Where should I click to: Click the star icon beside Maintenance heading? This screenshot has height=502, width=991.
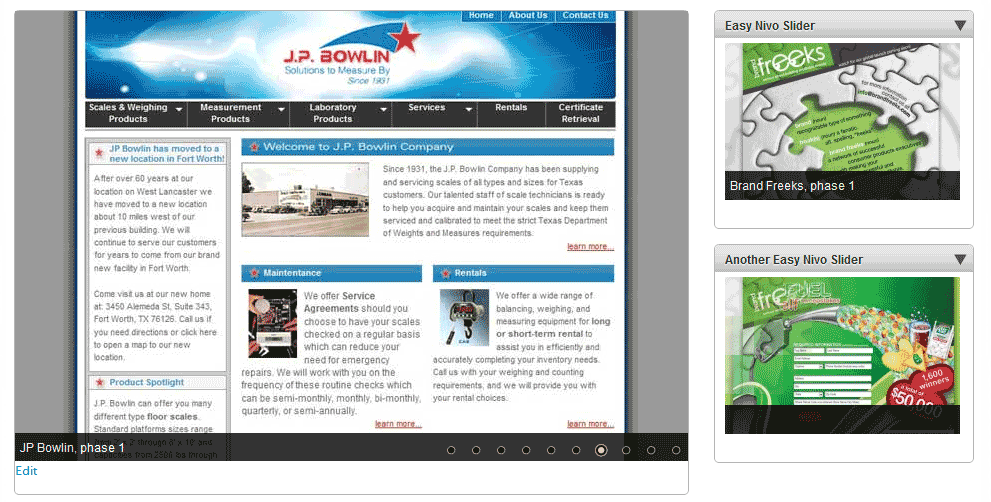254,273
